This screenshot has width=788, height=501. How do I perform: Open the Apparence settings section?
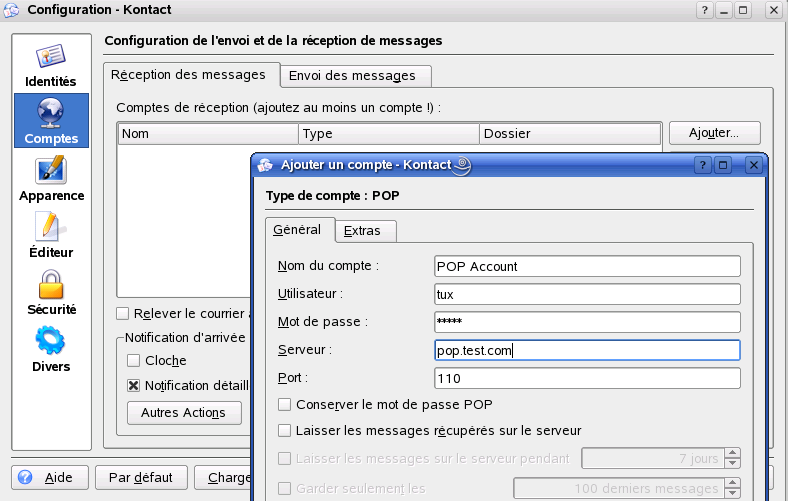pos(51,177)
